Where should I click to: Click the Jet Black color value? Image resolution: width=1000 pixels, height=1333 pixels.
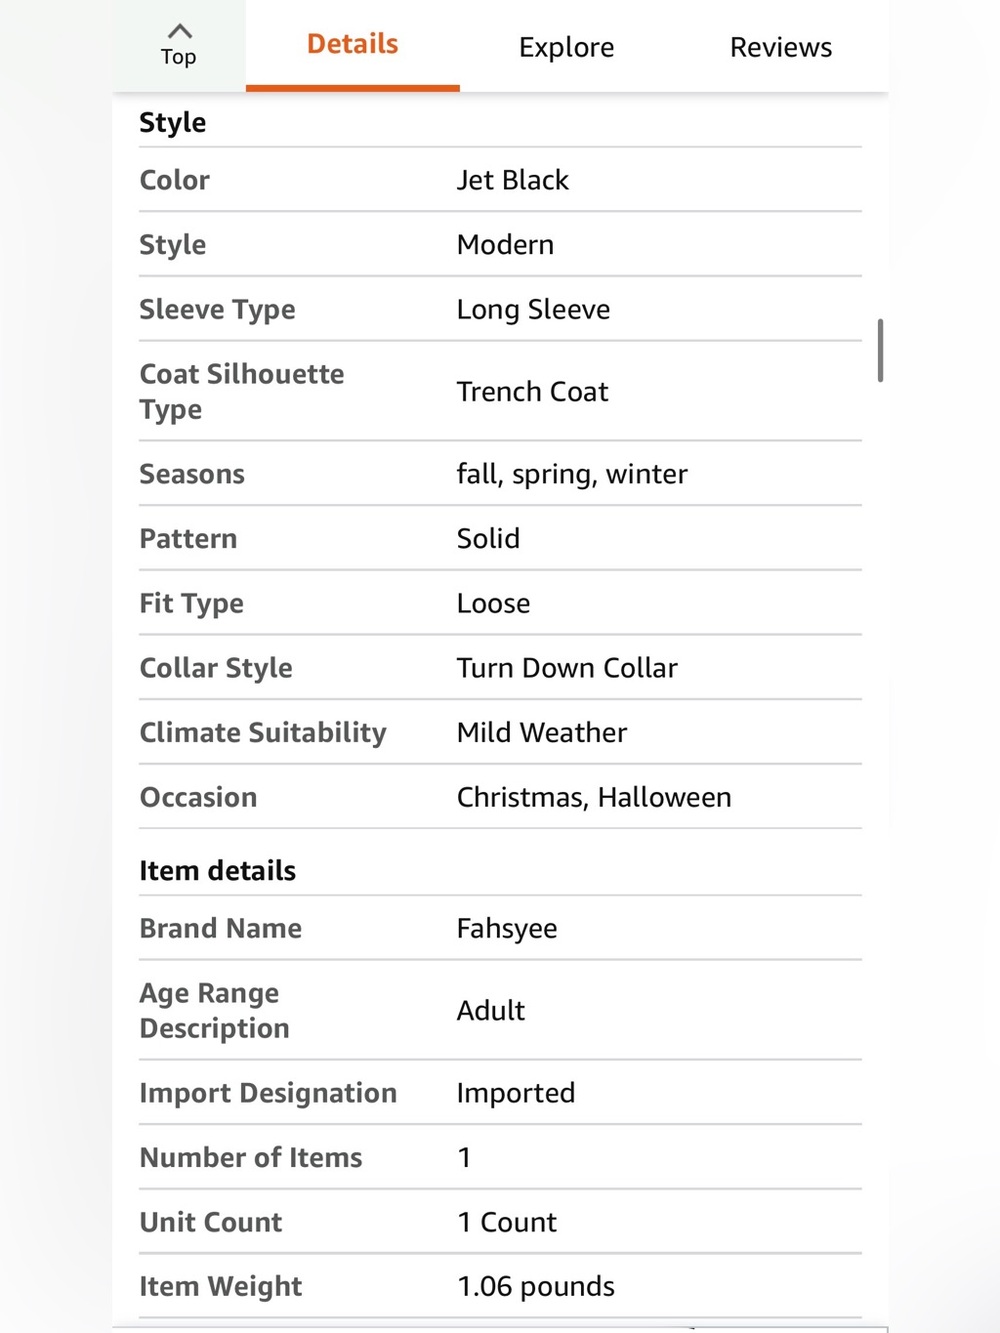pyautogui.click(x=512, y=180)
